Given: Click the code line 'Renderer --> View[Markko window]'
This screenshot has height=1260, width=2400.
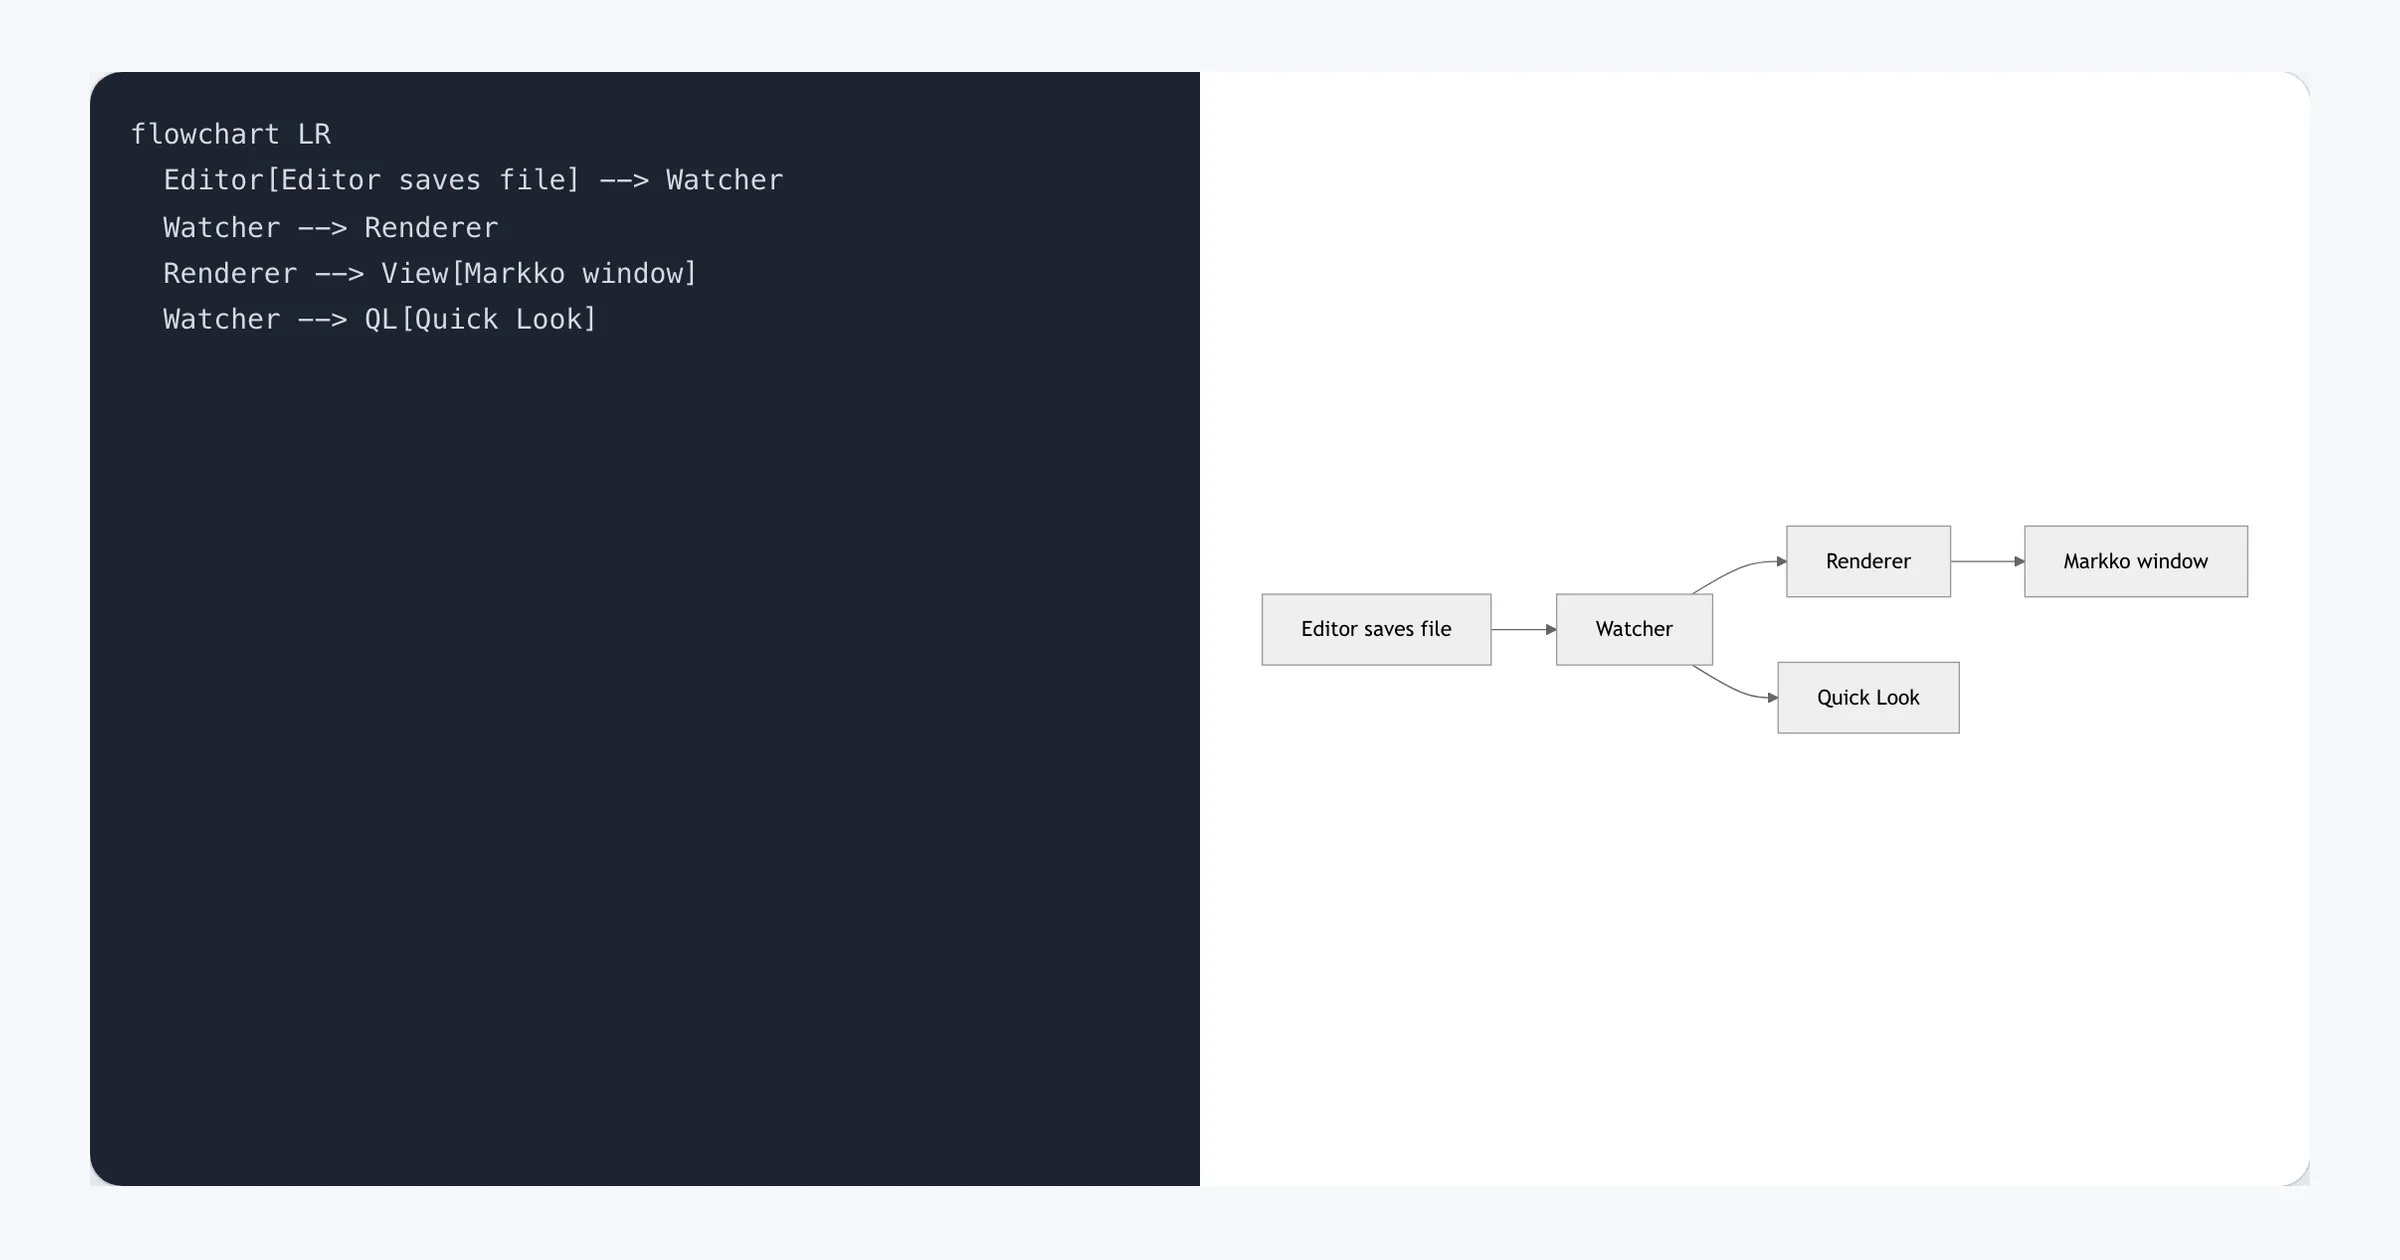Looking at the screenshot, I should (430, 273).
